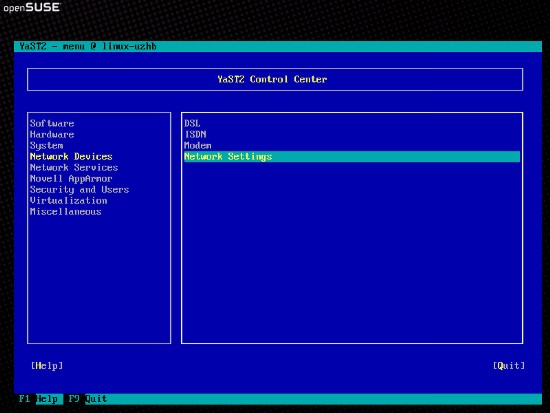Click the [Help] button

point(47,366)
